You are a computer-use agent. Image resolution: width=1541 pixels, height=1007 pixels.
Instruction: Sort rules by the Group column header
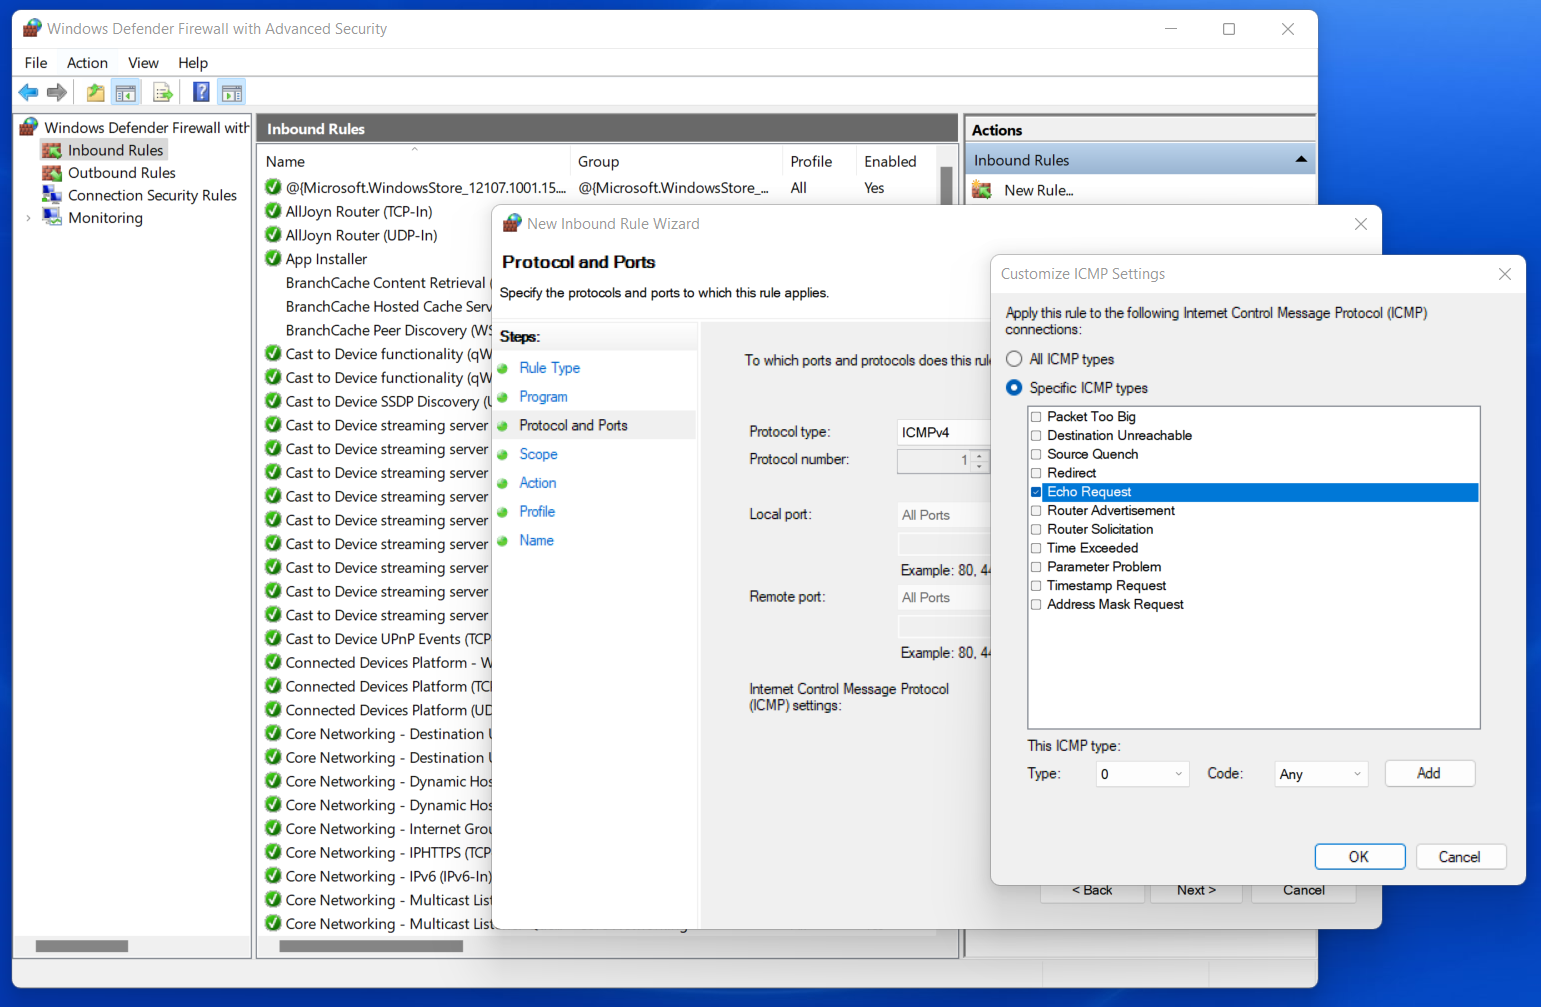click(x=676, y=161)
